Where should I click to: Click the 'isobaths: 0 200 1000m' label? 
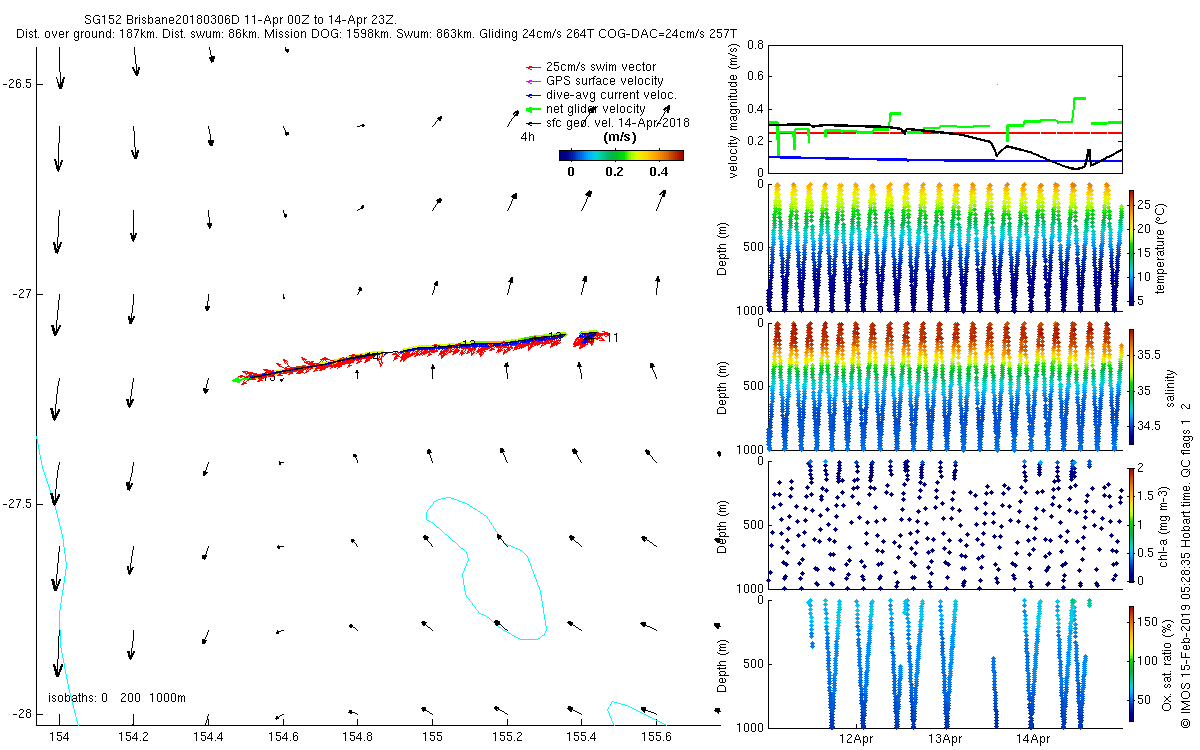(x=117, y=698)
